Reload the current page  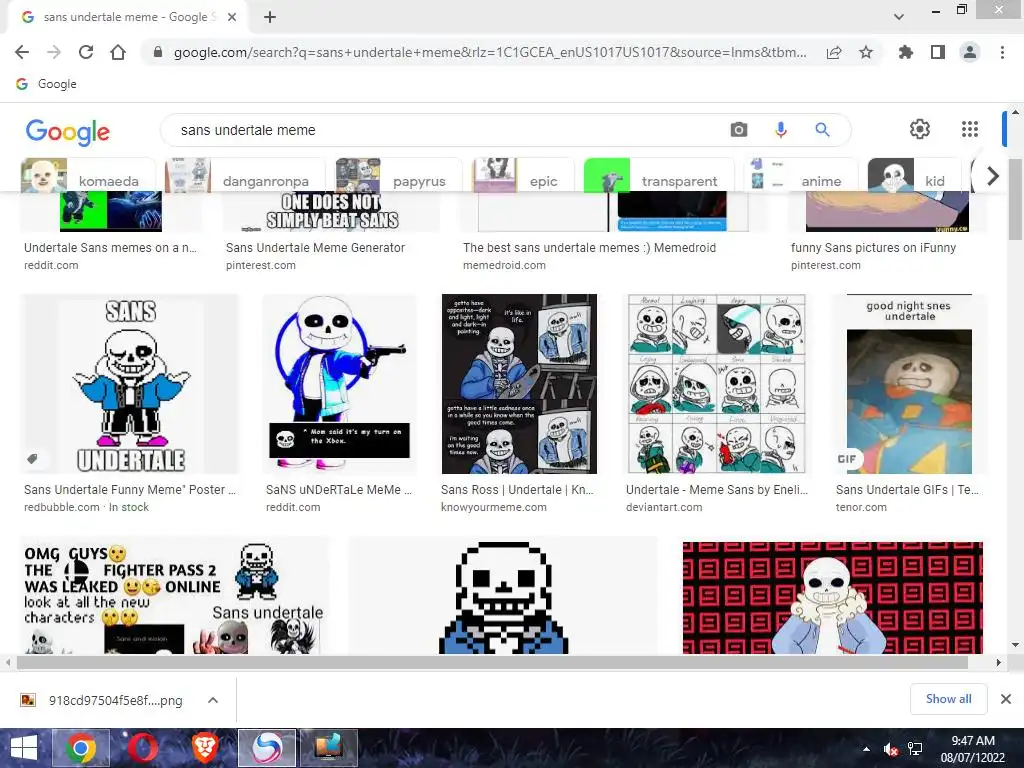86,52
